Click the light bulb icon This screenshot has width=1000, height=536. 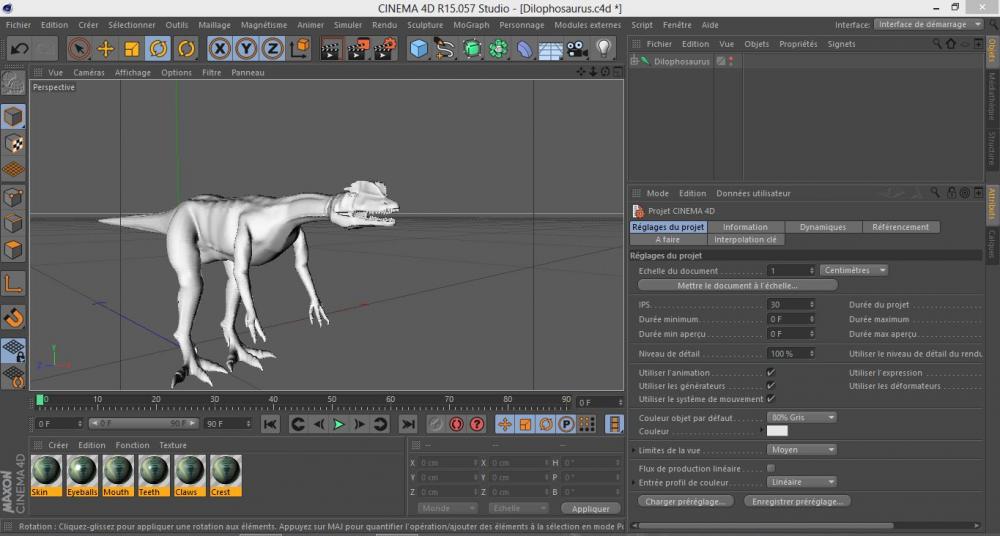coord(604,48)
